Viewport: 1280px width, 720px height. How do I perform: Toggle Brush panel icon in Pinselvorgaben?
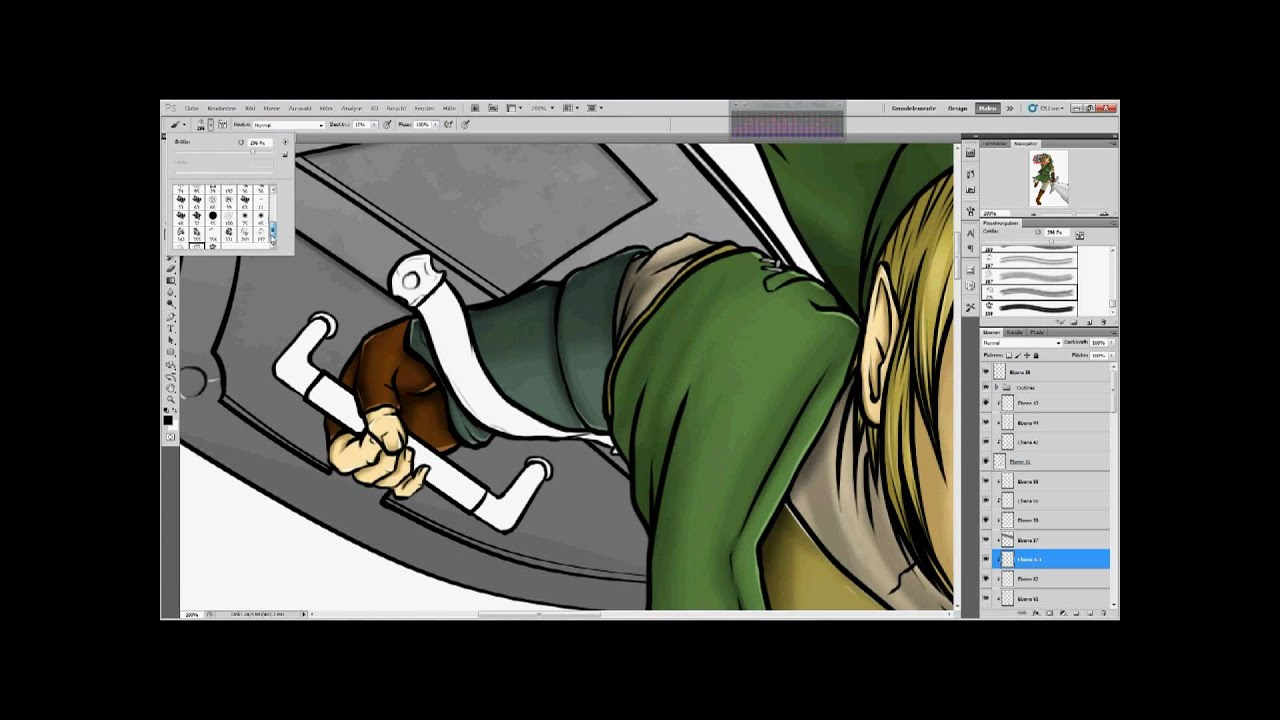[x=1080, y=235]
